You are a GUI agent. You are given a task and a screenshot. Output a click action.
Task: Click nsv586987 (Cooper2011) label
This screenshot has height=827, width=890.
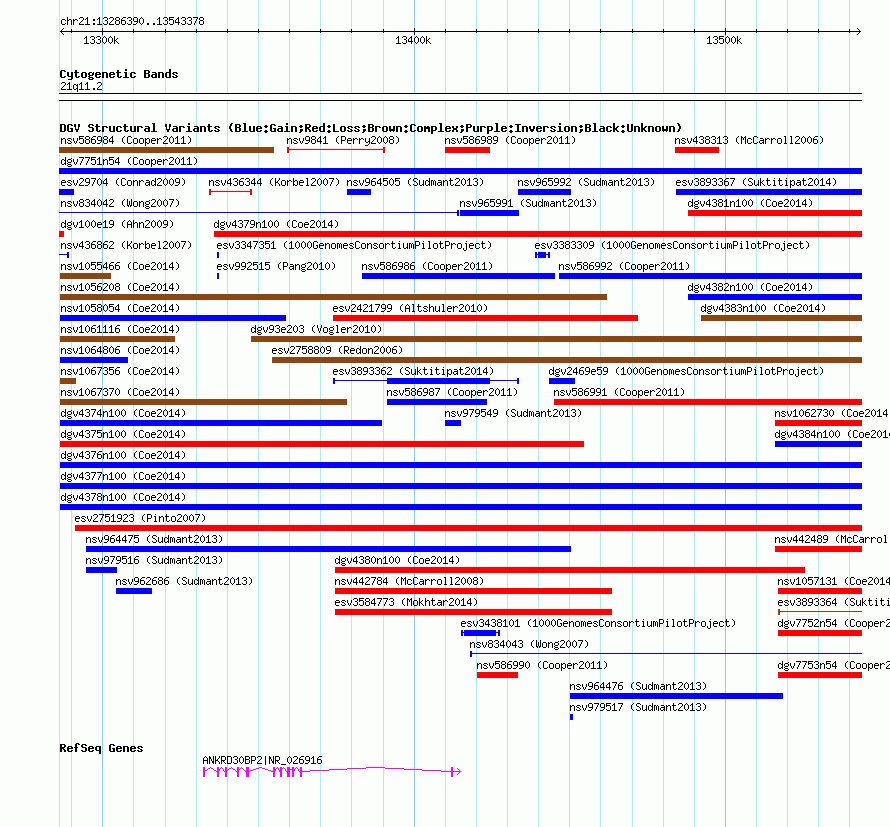click(x=452, y=392)
